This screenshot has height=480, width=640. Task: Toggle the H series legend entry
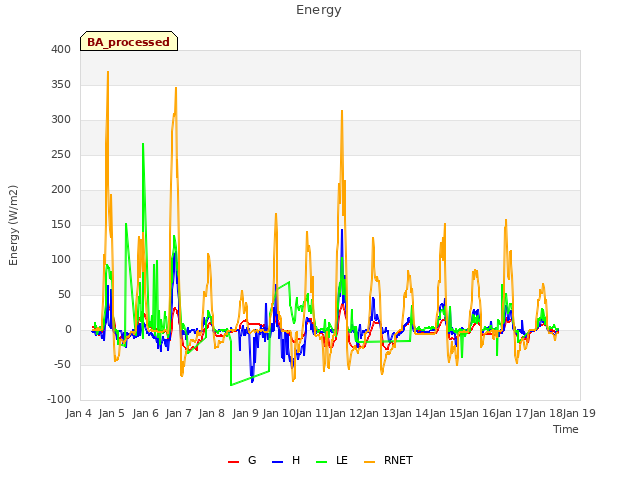click(286, 460)
